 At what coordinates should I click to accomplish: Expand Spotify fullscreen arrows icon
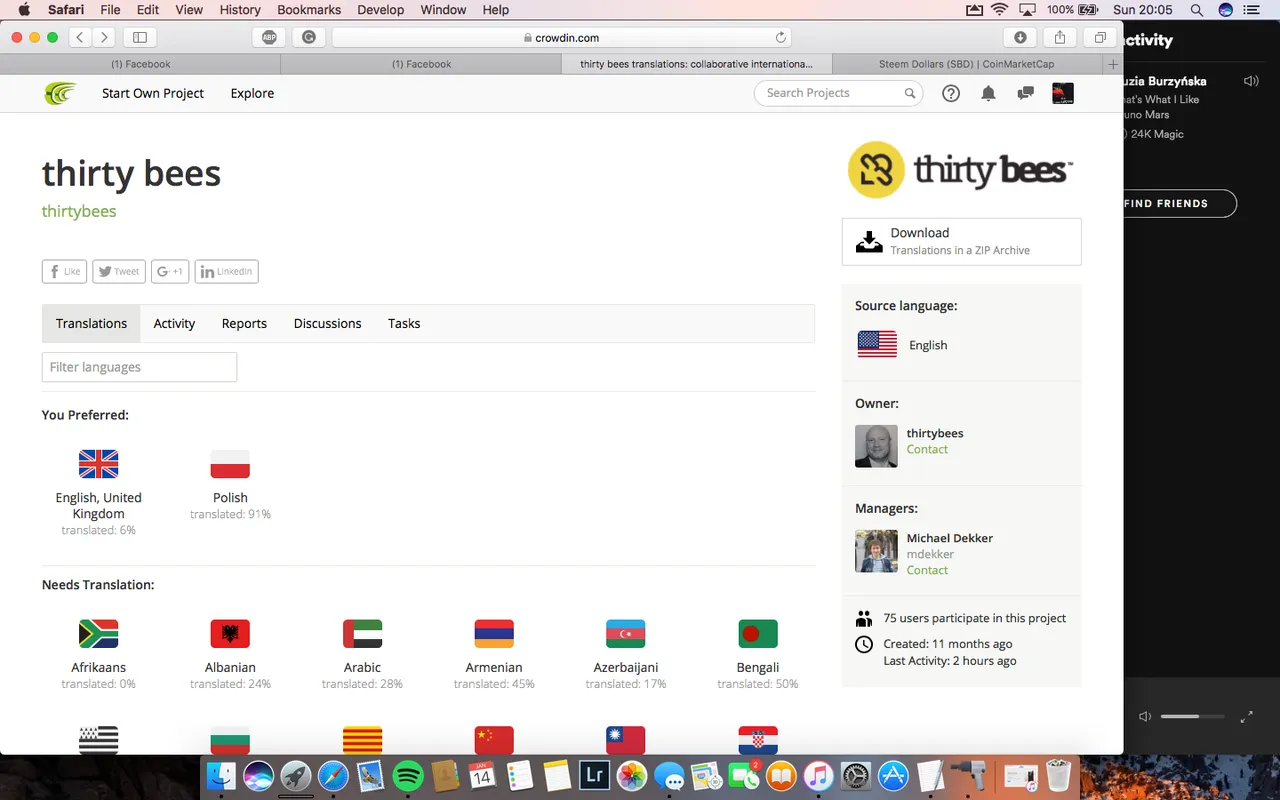1247,717
